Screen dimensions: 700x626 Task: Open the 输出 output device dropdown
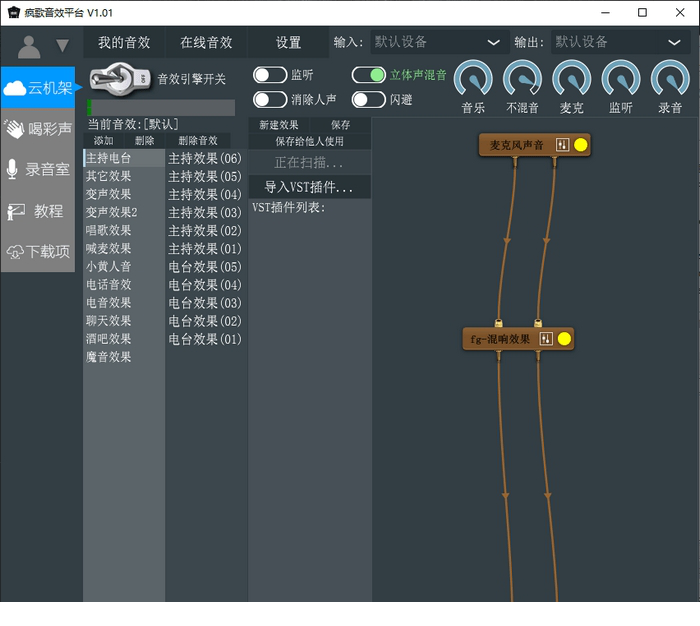621,42
